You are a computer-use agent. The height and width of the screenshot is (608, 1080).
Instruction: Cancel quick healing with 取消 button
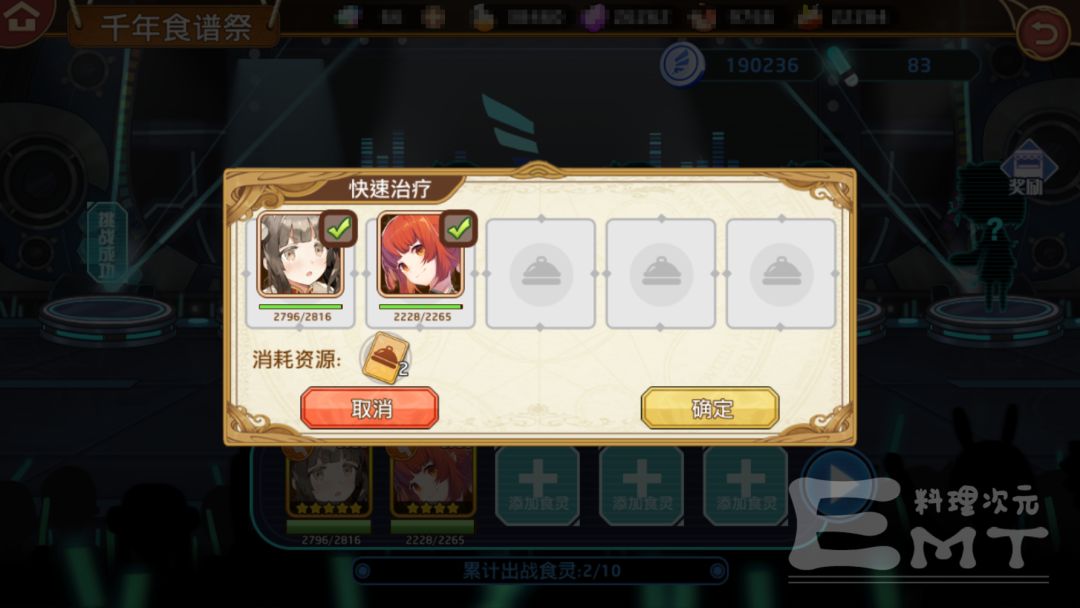(x=370, y=408)
